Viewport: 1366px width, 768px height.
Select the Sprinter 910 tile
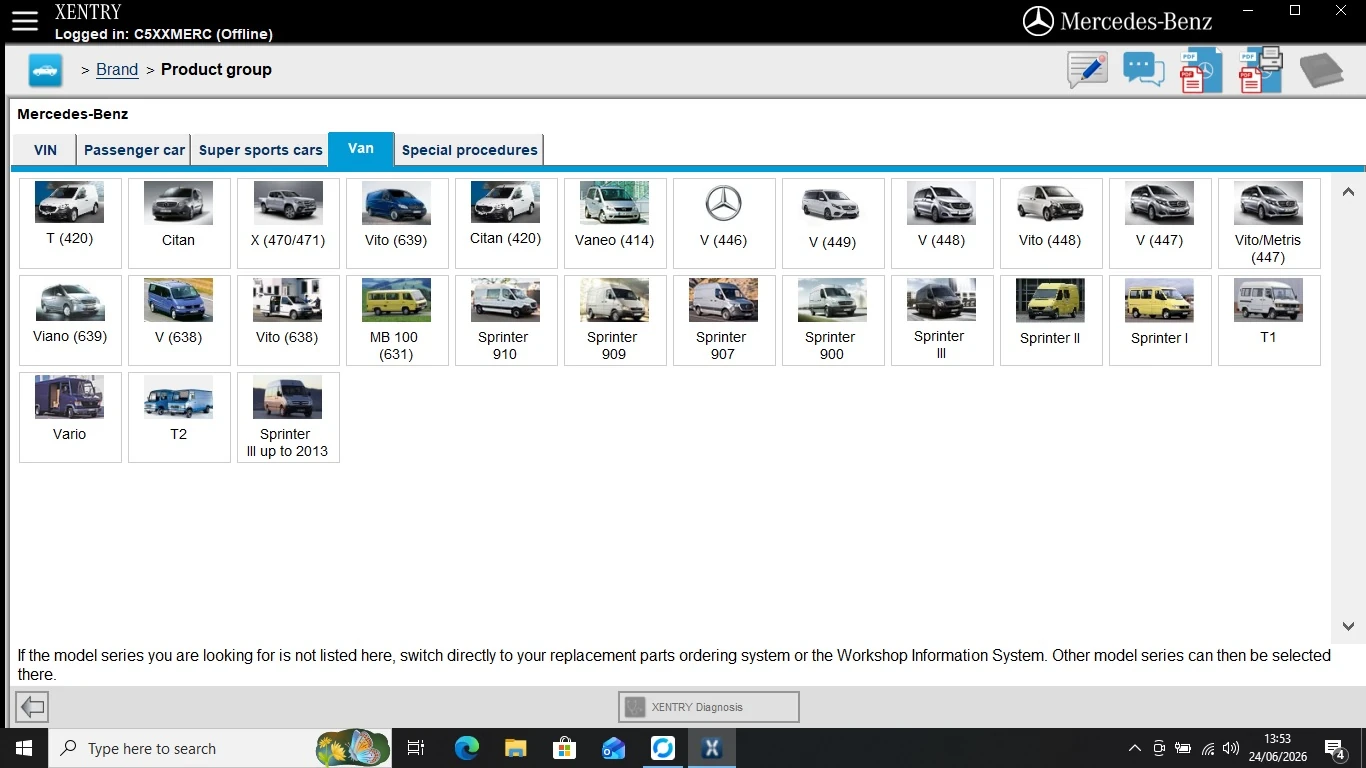506,320
